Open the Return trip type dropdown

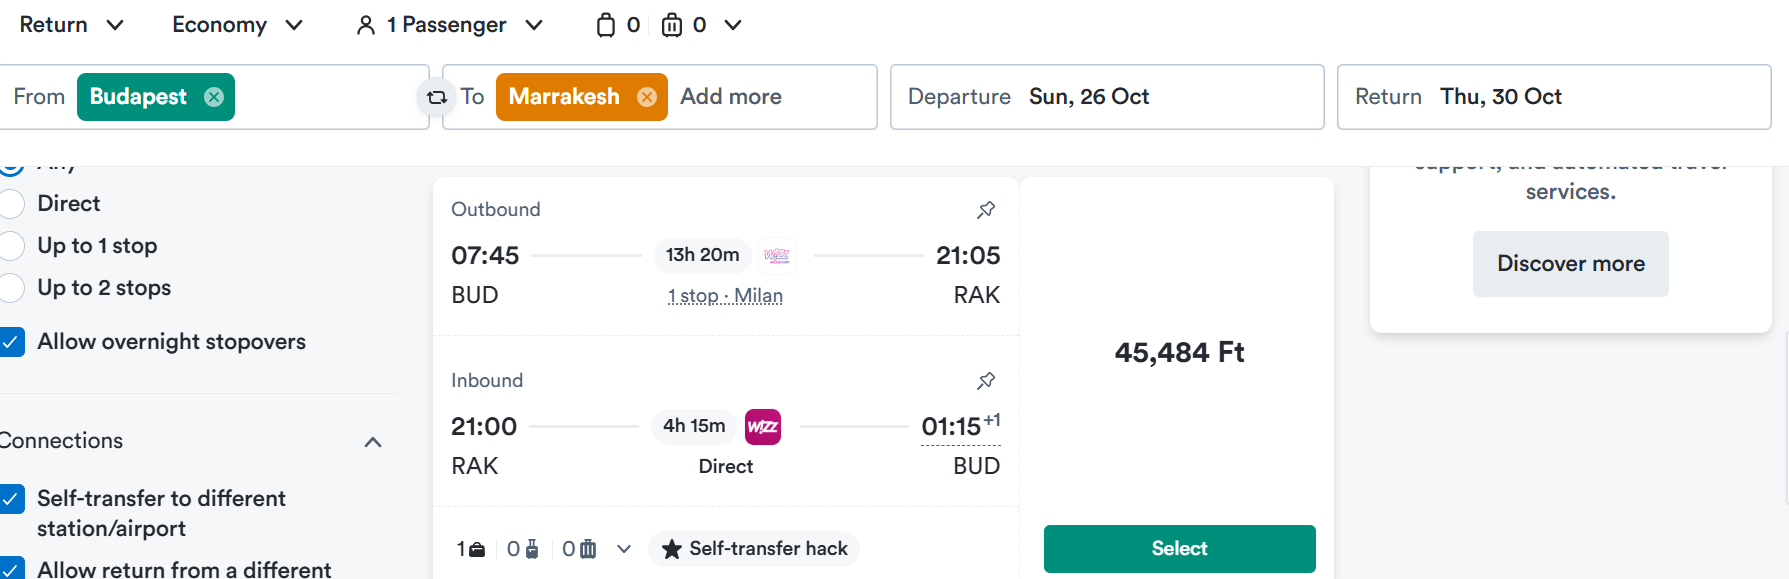72,25
